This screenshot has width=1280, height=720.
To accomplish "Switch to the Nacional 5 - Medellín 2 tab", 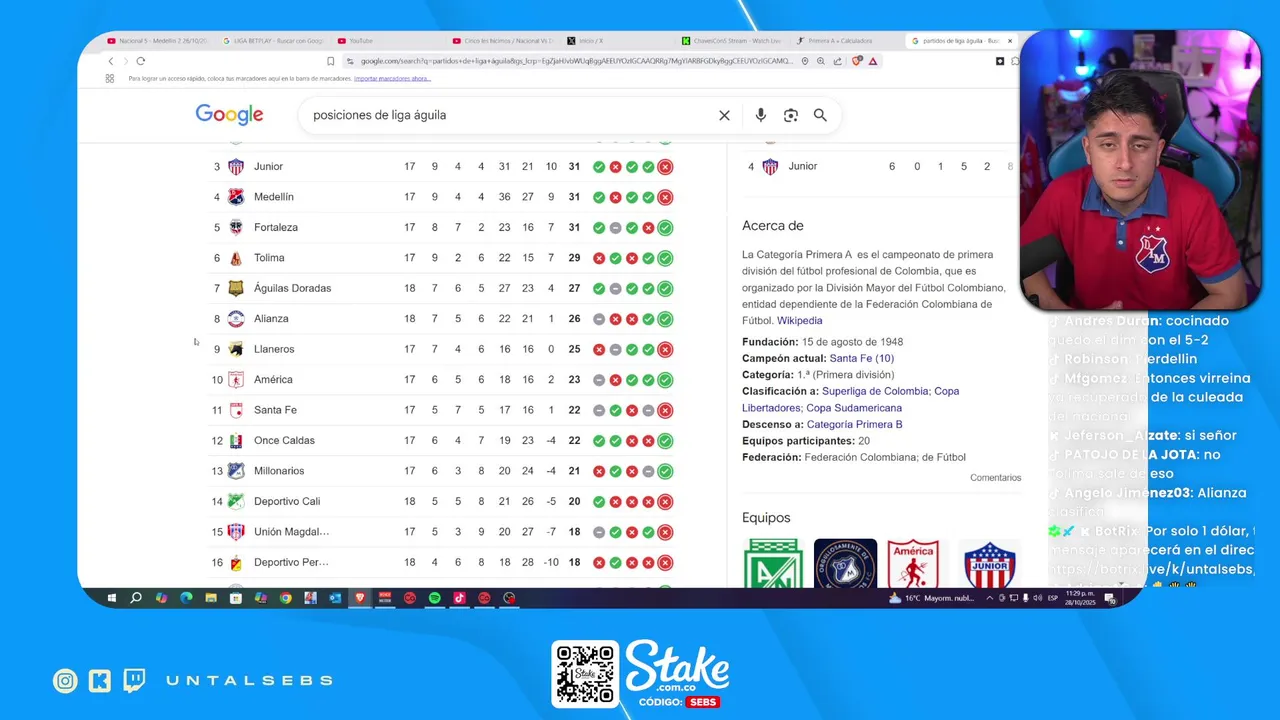I will (x=156, y=41).
